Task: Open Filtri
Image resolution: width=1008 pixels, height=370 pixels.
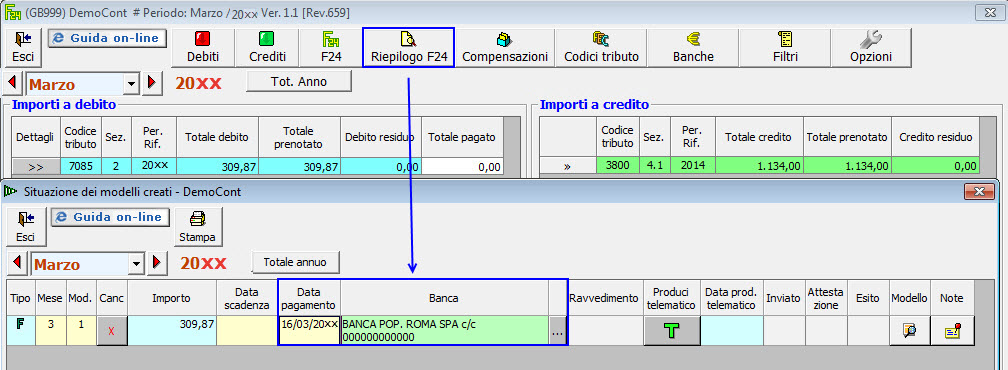Action: pyautogui.click(x=785, y=48)
